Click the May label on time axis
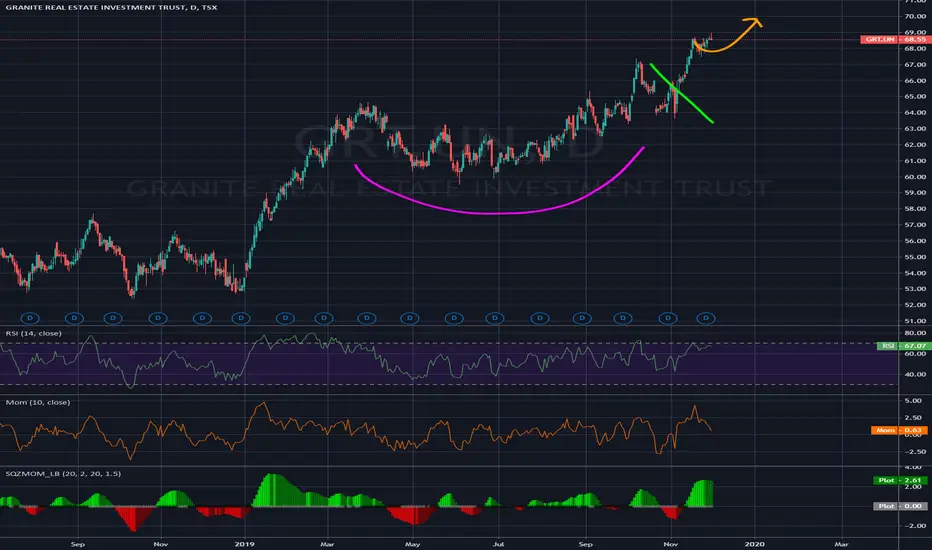Image resolution: width=932 pixels, height=550 pixels. 413,543
